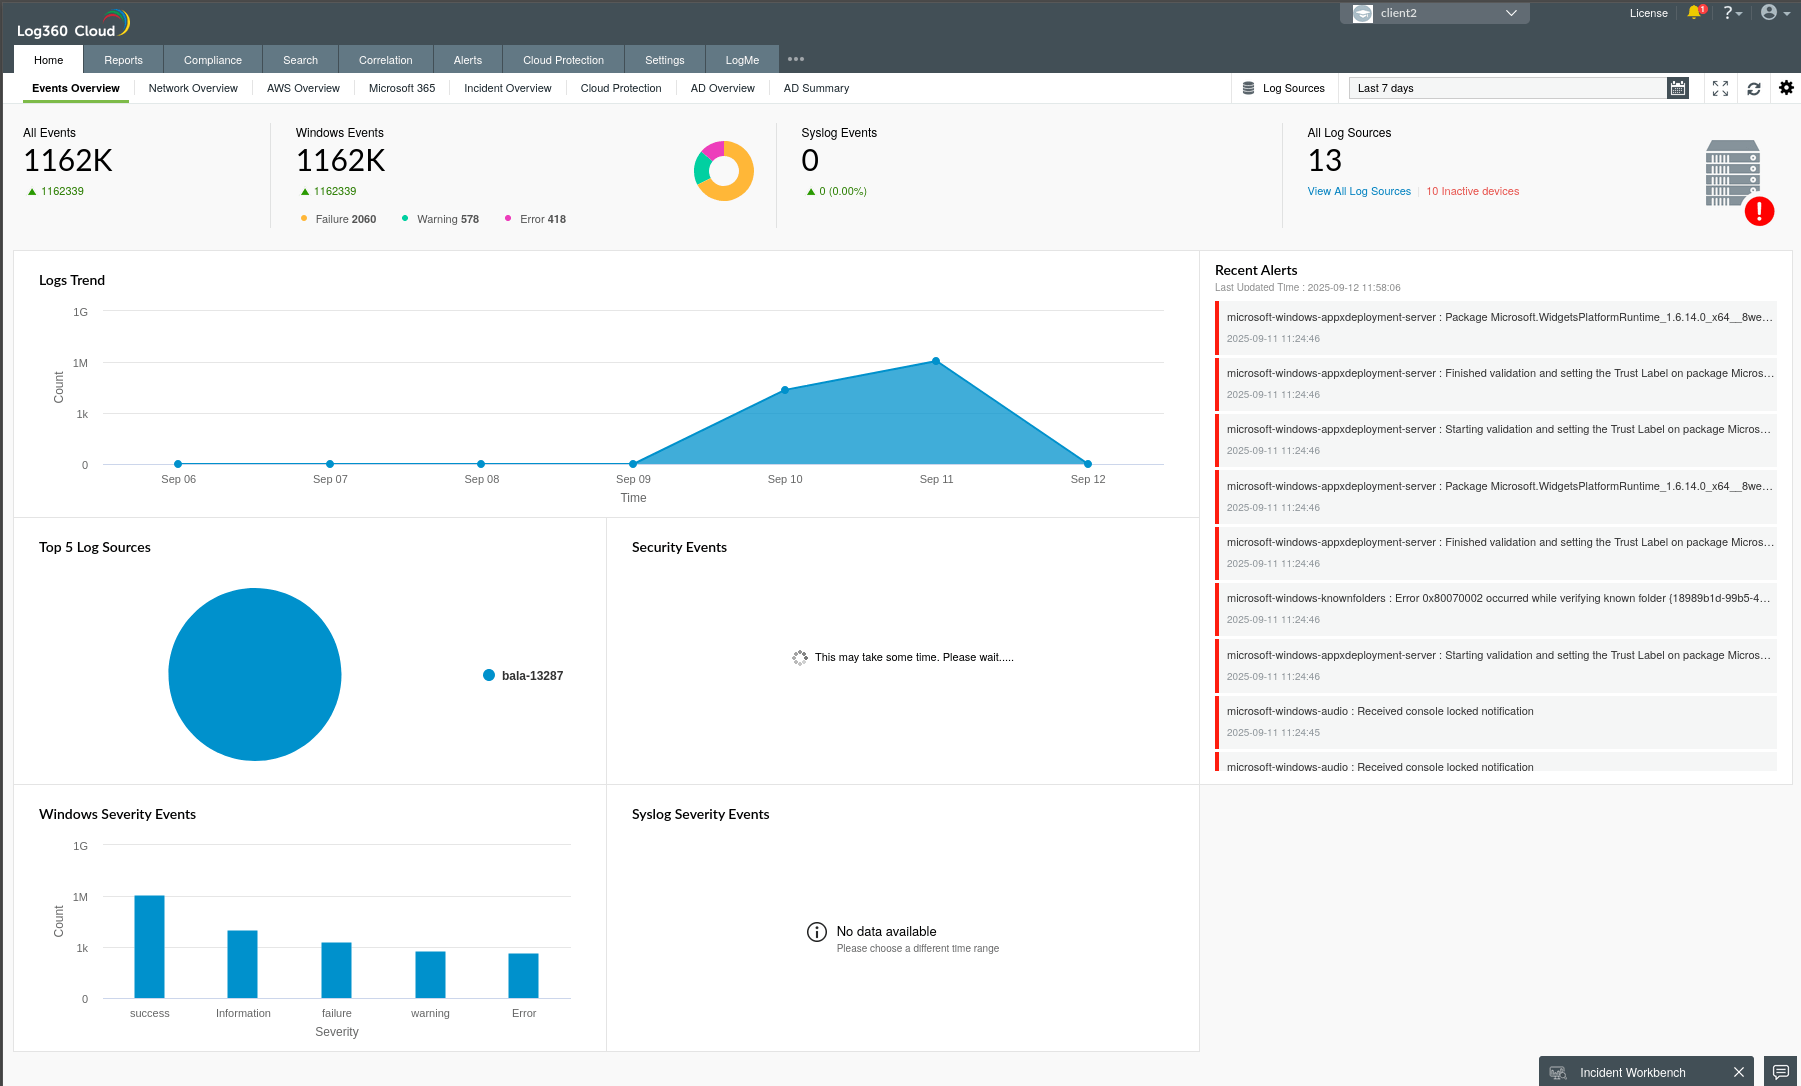Refresh the dashboard with the reload icon
1801x1086 pixels.
pos(1753,88)
